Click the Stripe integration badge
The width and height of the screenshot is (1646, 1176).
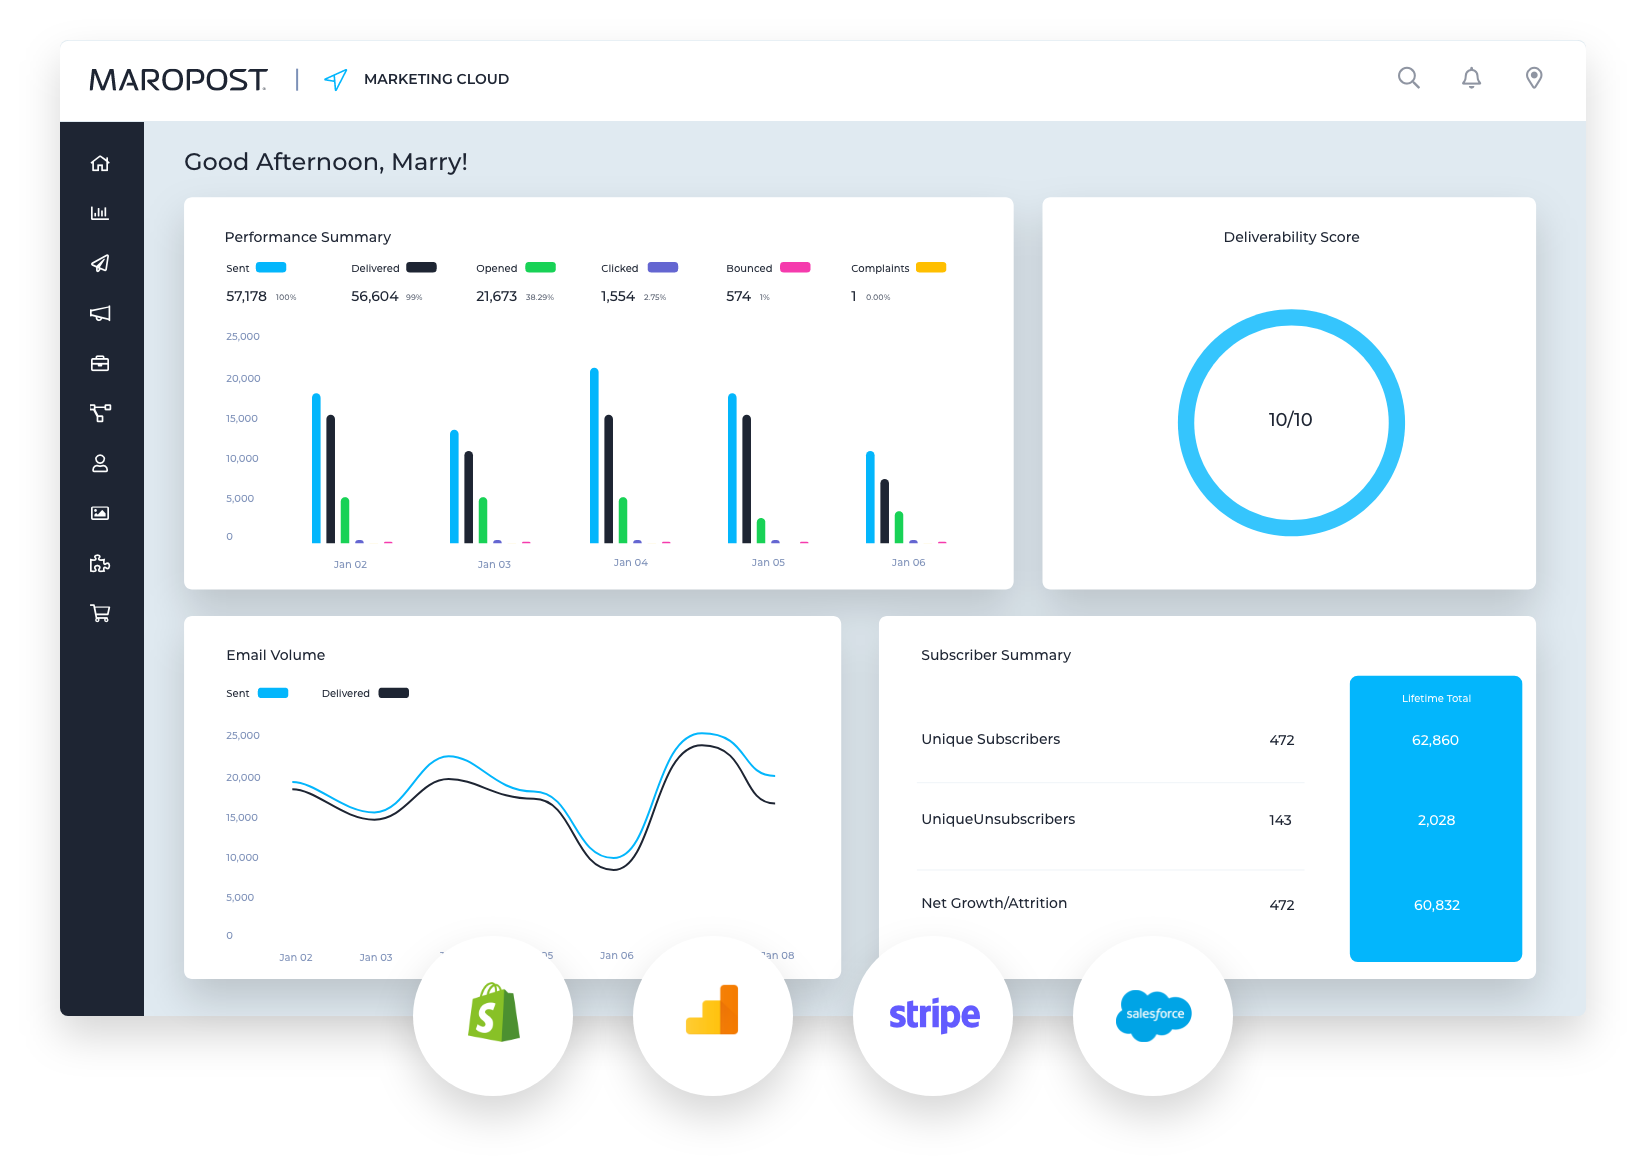[x=933, y=1015]
